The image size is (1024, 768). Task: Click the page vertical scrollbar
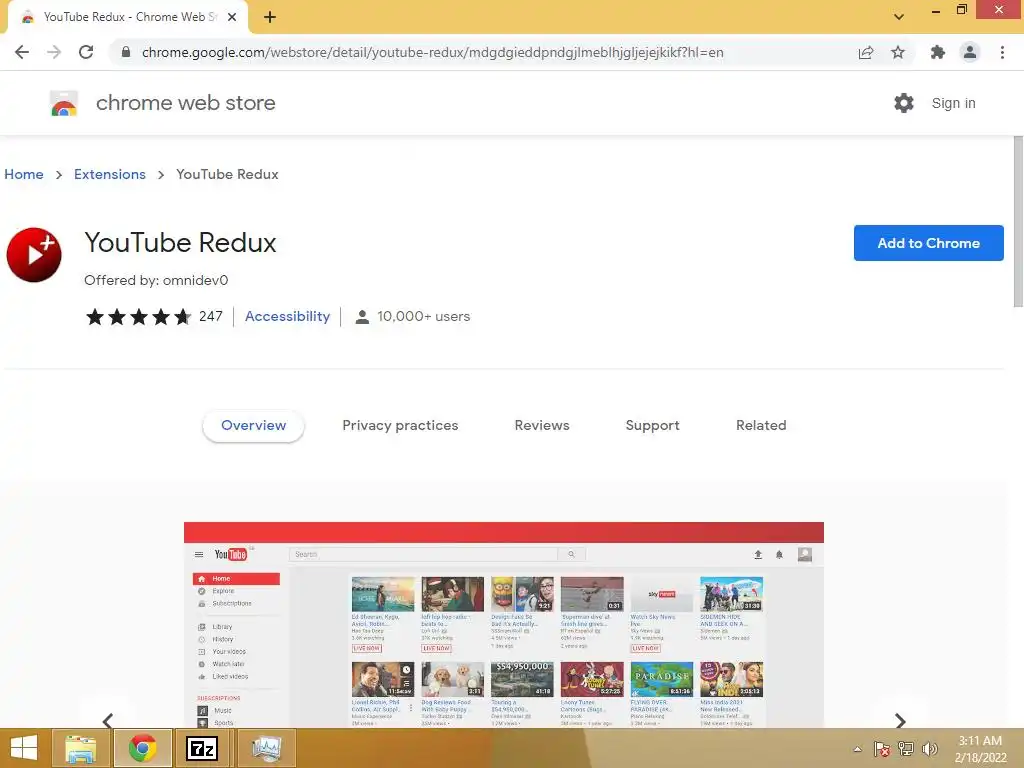pos(1018,222)
